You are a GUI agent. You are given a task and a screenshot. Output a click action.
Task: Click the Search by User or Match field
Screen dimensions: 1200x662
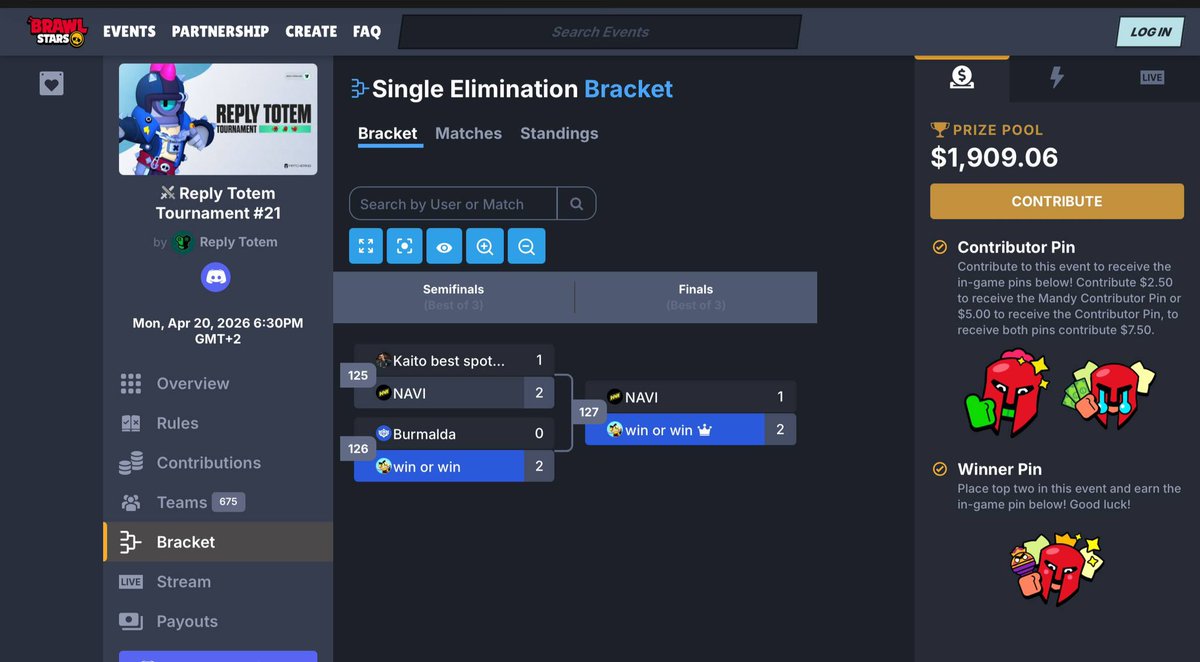click(453, 203)
